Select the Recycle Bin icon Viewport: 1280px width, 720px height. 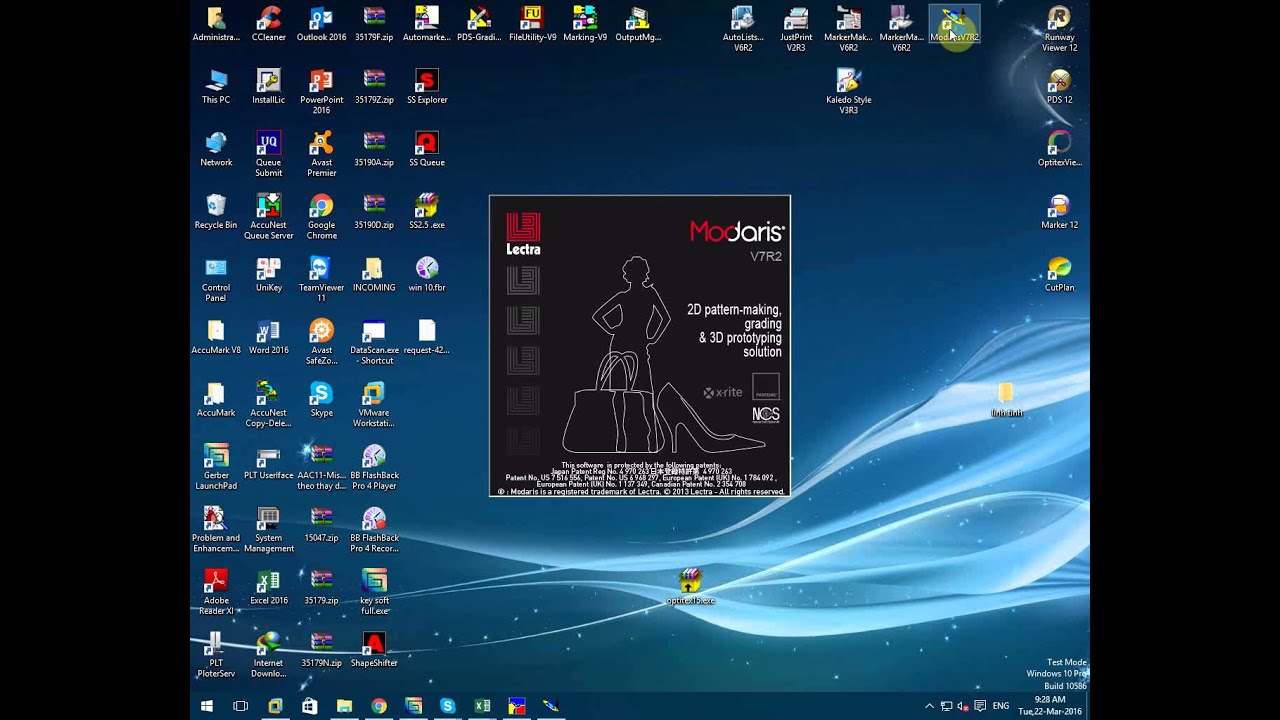click(216, 212)
